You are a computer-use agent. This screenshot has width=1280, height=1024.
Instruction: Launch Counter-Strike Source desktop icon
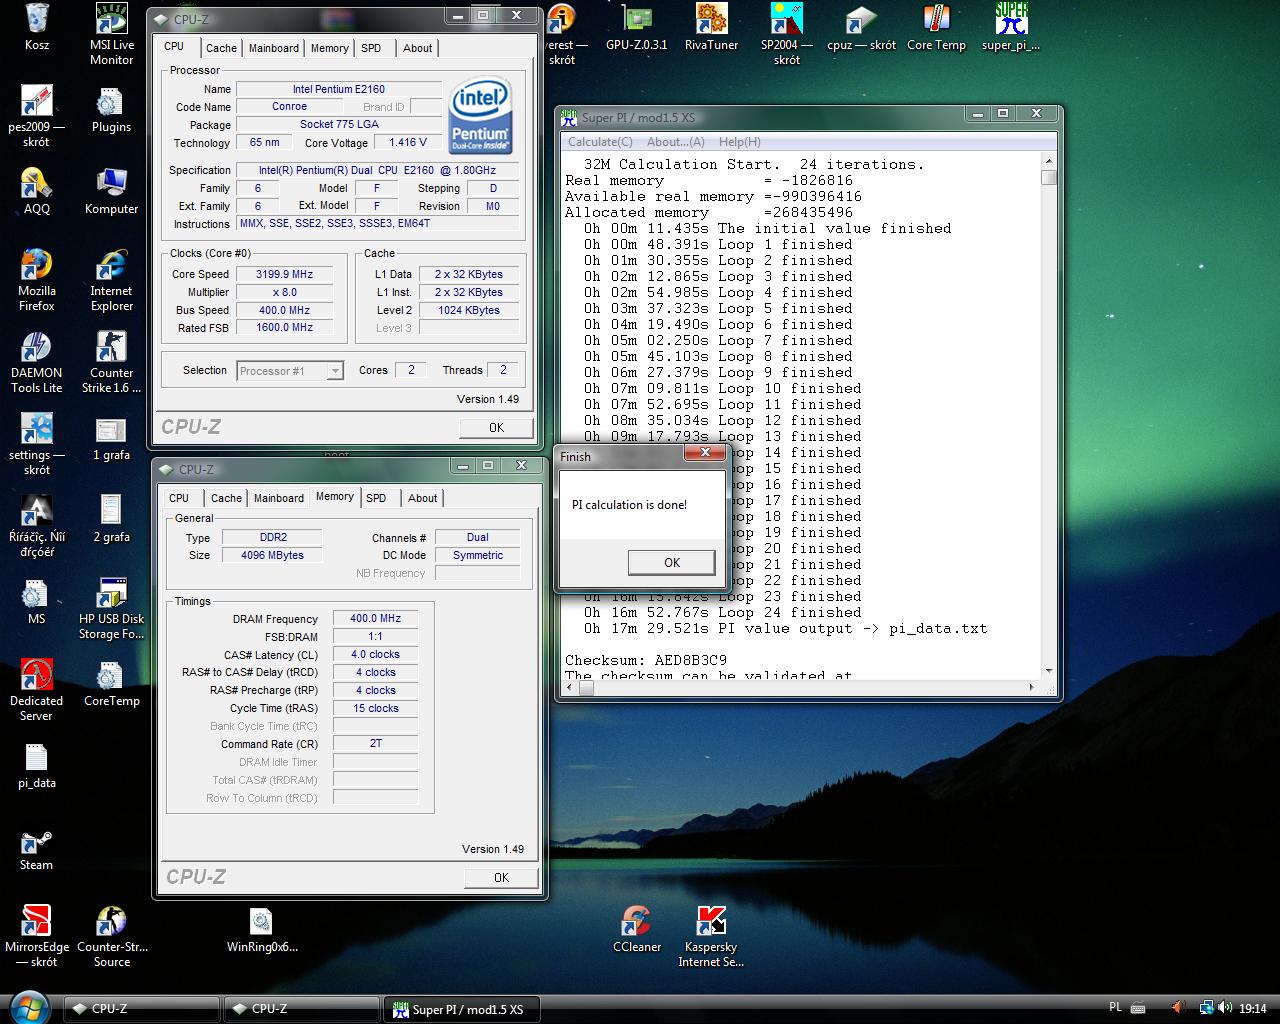112,936
